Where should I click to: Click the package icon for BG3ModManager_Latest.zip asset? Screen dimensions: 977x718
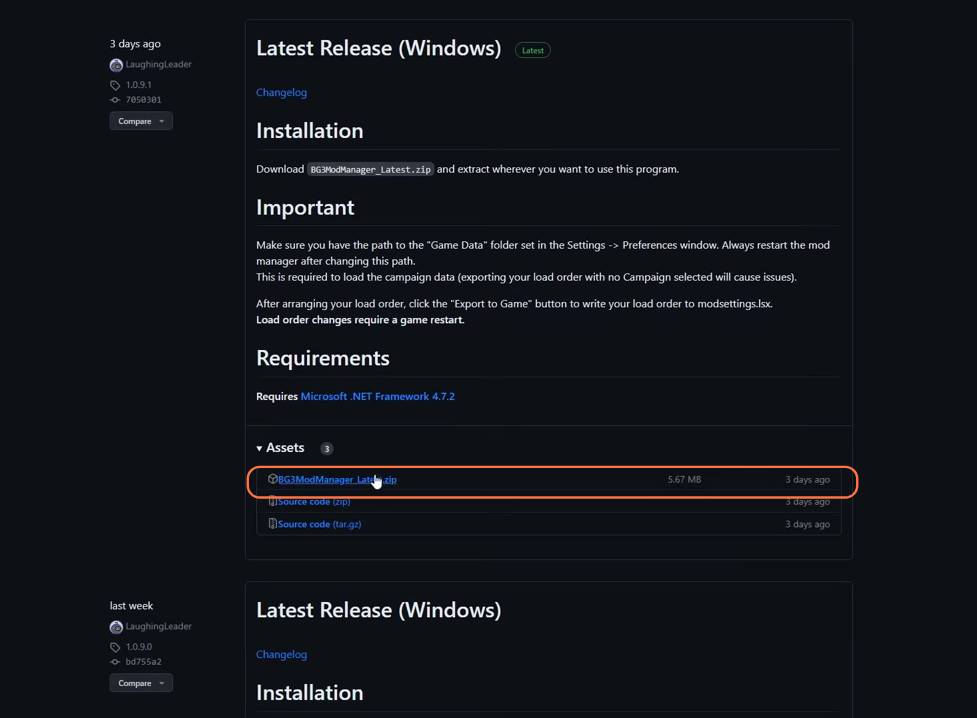[272, 479]
